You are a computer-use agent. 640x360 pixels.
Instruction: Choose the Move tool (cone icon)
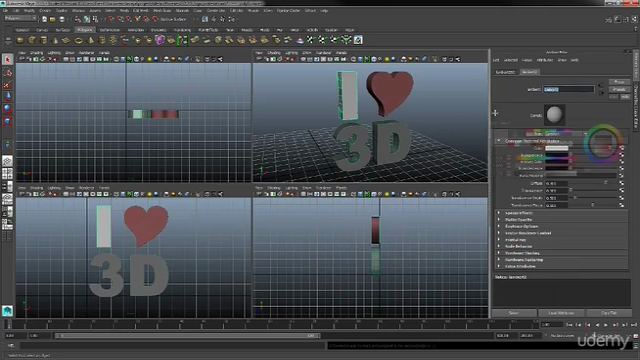tap(7, 97)
